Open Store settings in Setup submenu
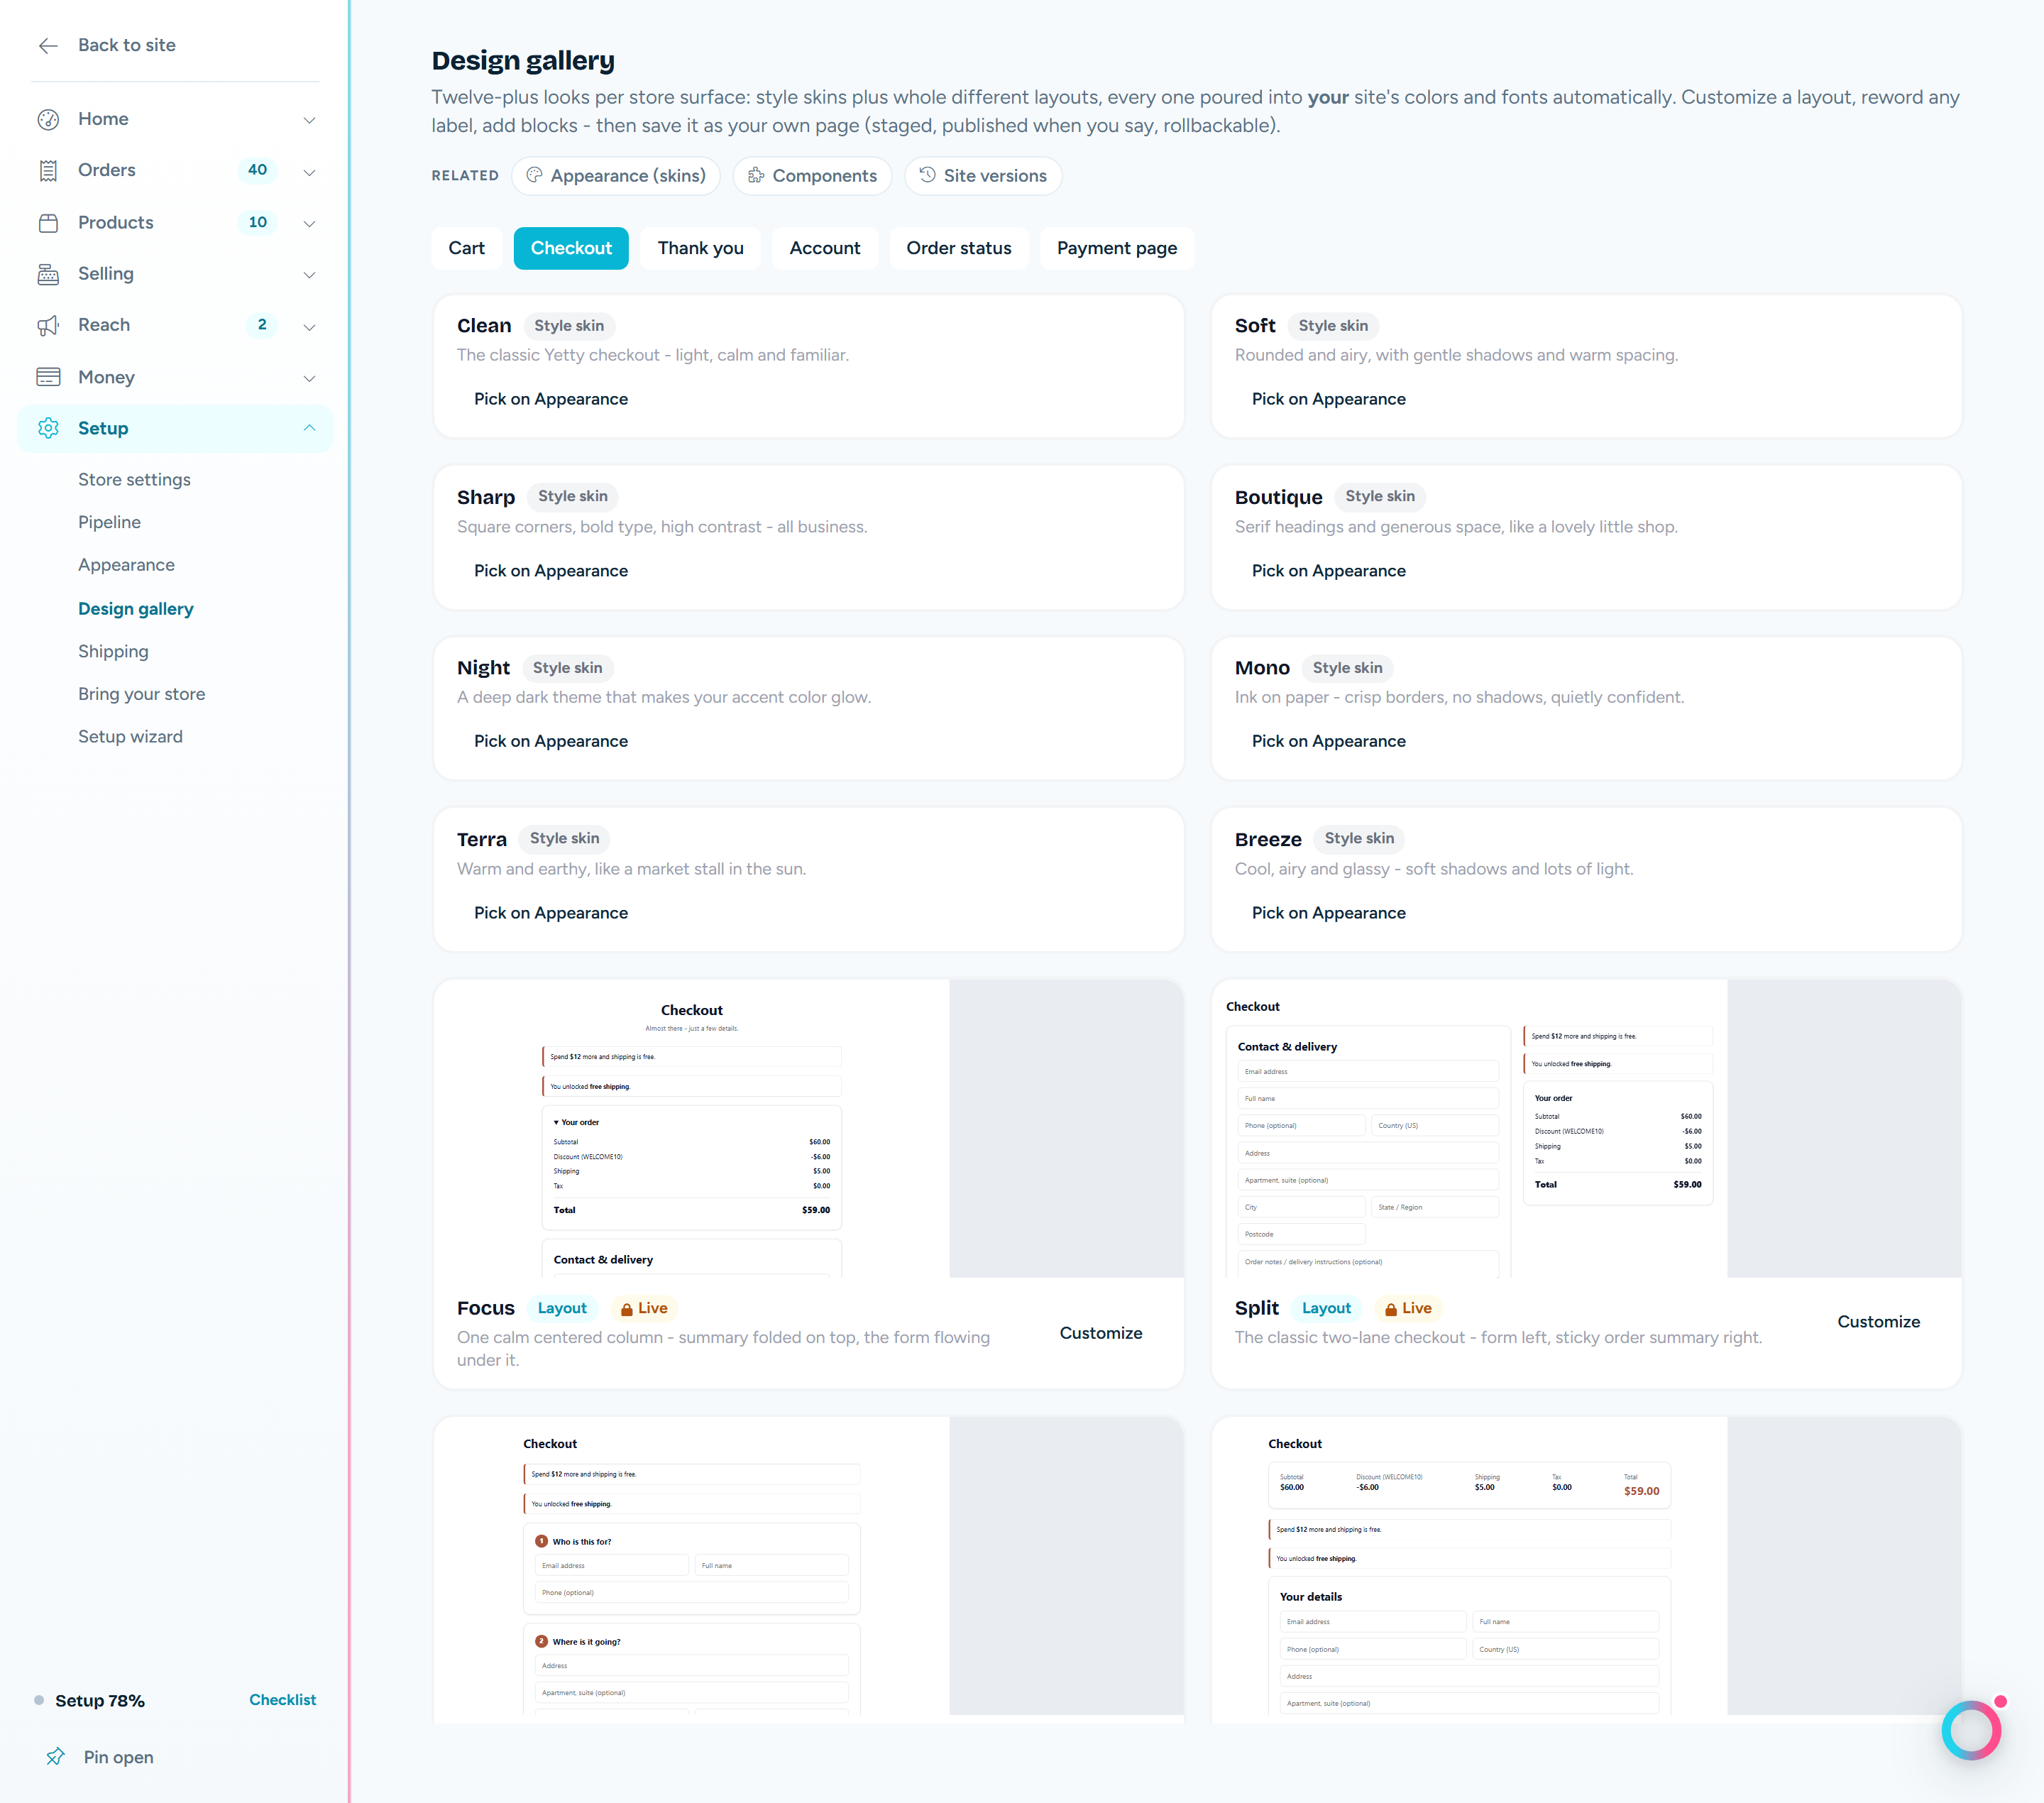 (x=134, y=480)
